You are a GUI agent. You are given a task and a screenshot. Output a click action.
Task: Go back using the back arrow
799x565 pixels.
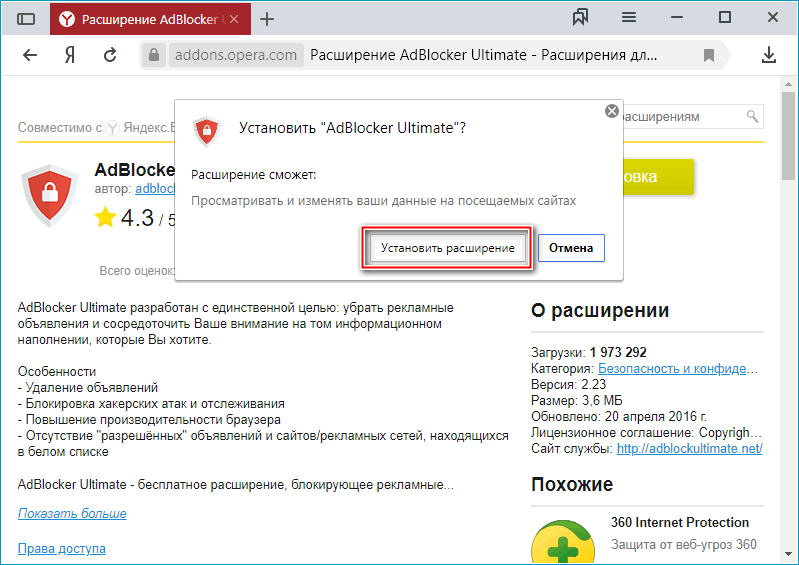(30, 55)
